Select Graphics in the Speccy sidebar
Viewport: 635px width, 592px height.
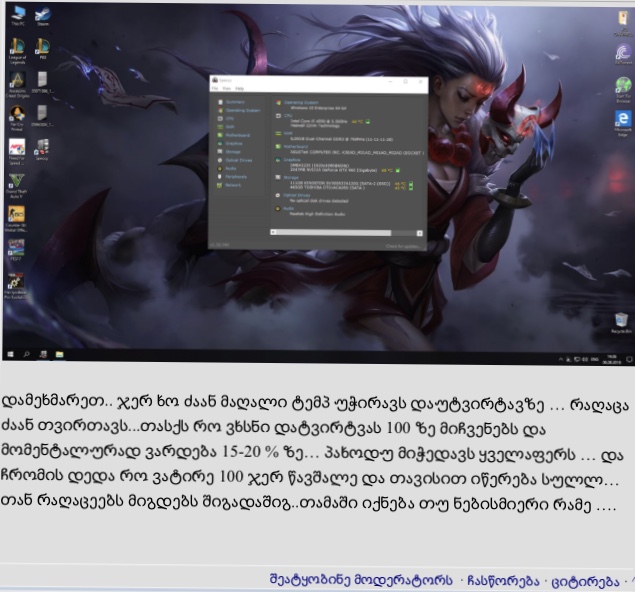pyautogui.click(x=230, y=143)
